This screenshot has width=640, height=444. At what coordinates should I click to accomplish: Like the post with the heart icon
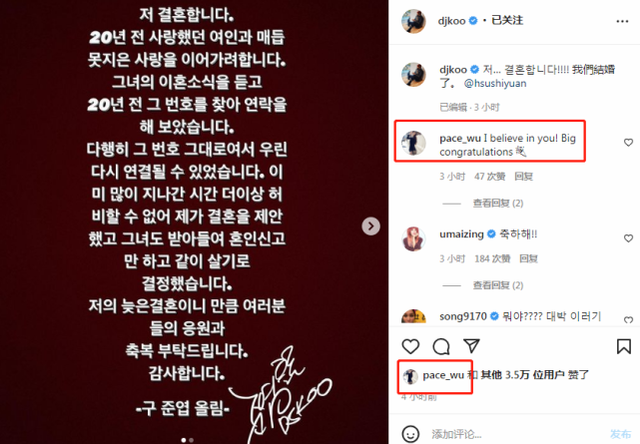pyautogui.click(x=411, y=346)
